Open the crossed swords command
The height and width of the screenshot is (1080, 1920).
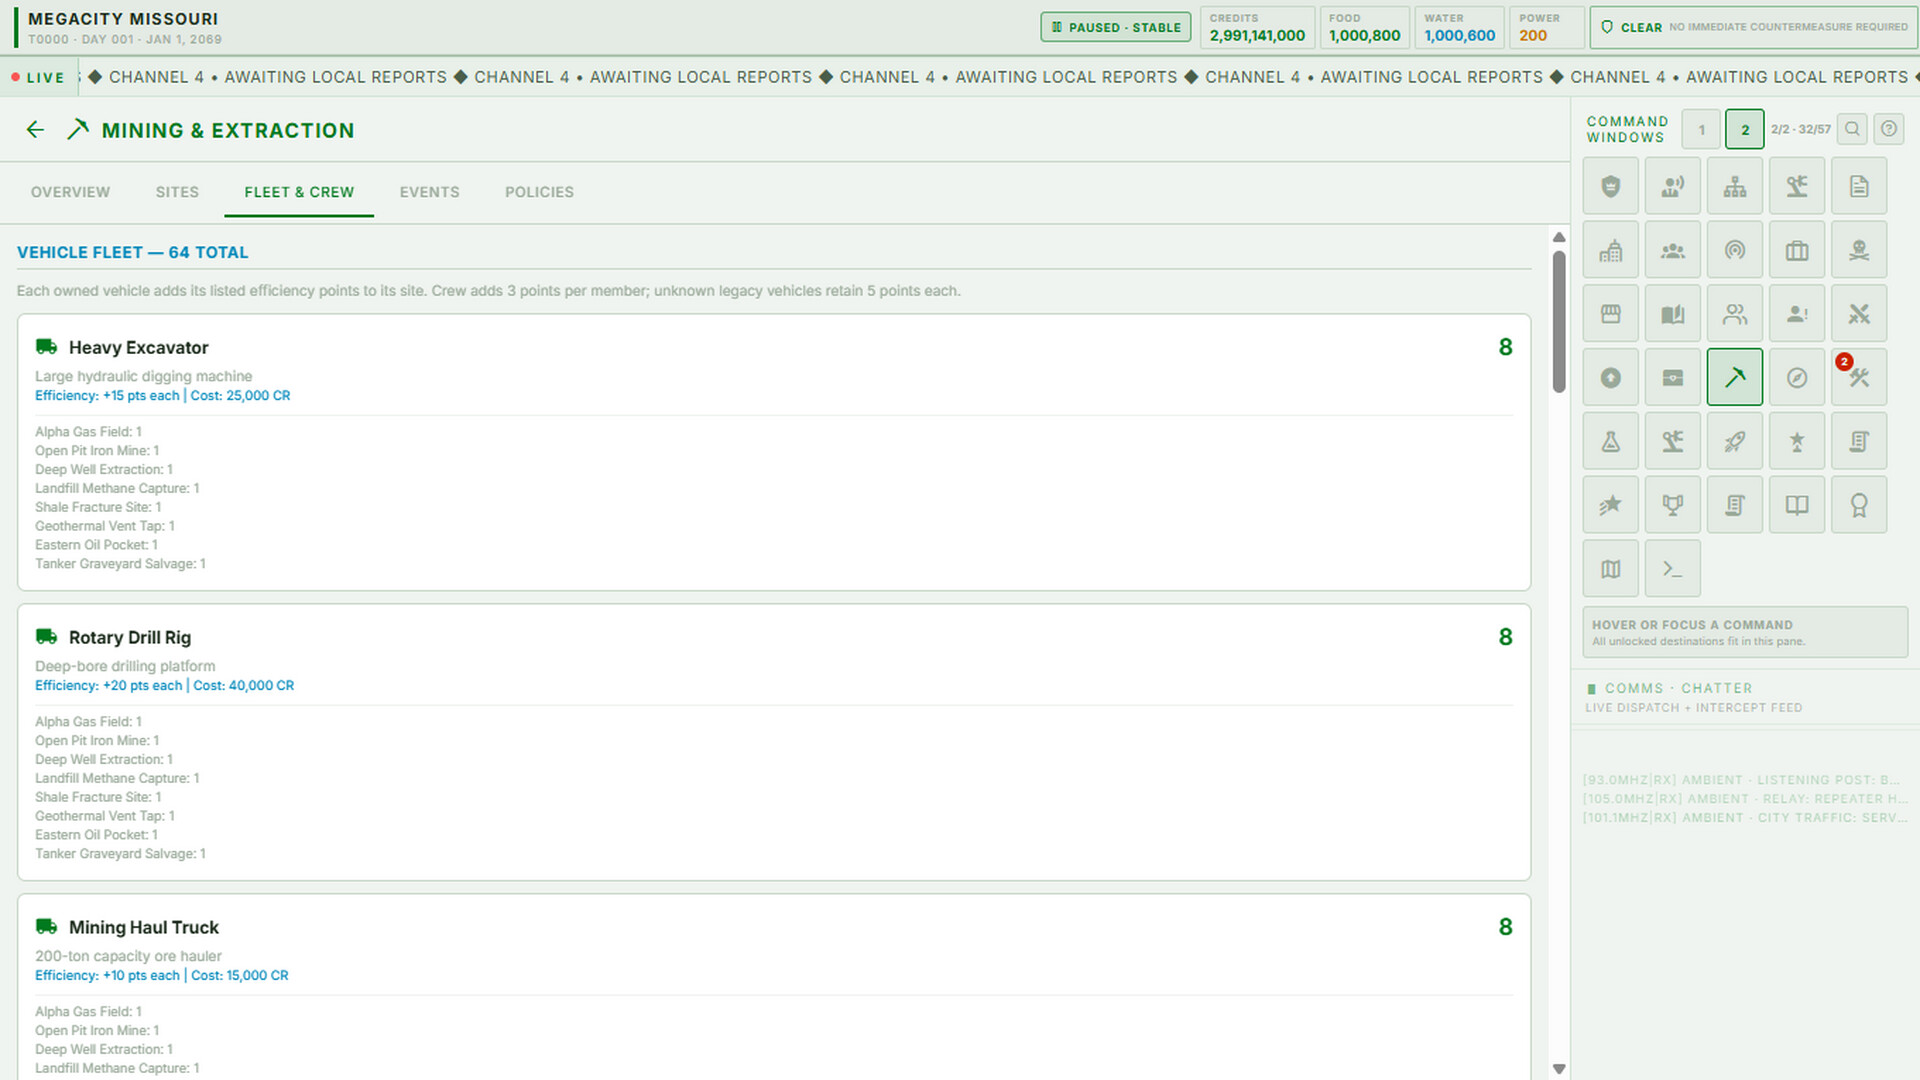1858,314
